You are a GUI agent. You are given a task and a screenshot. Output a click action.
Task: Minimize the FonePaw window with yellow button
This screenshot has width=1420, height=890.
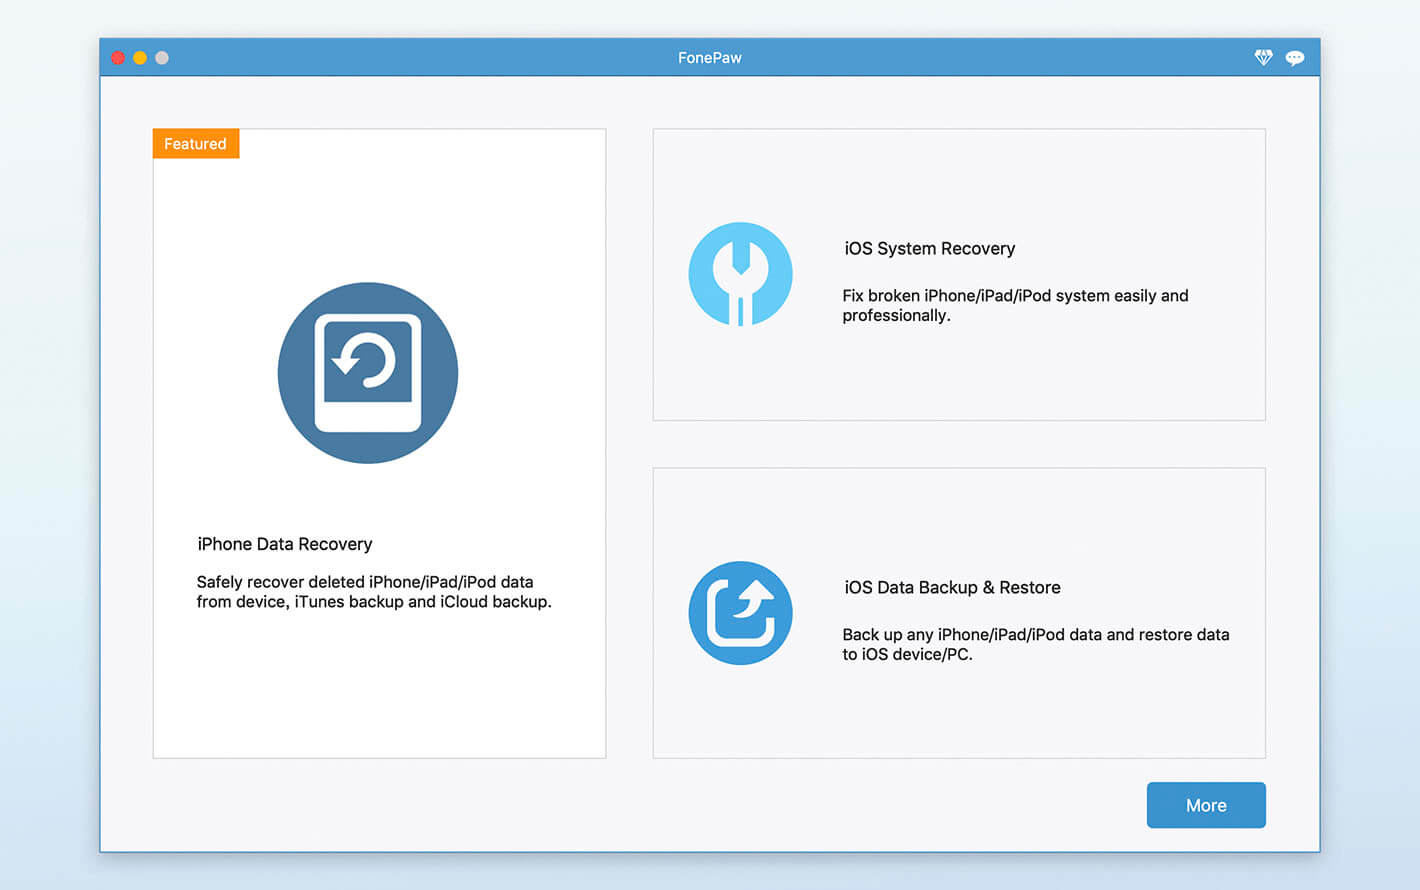pos(140,58)
